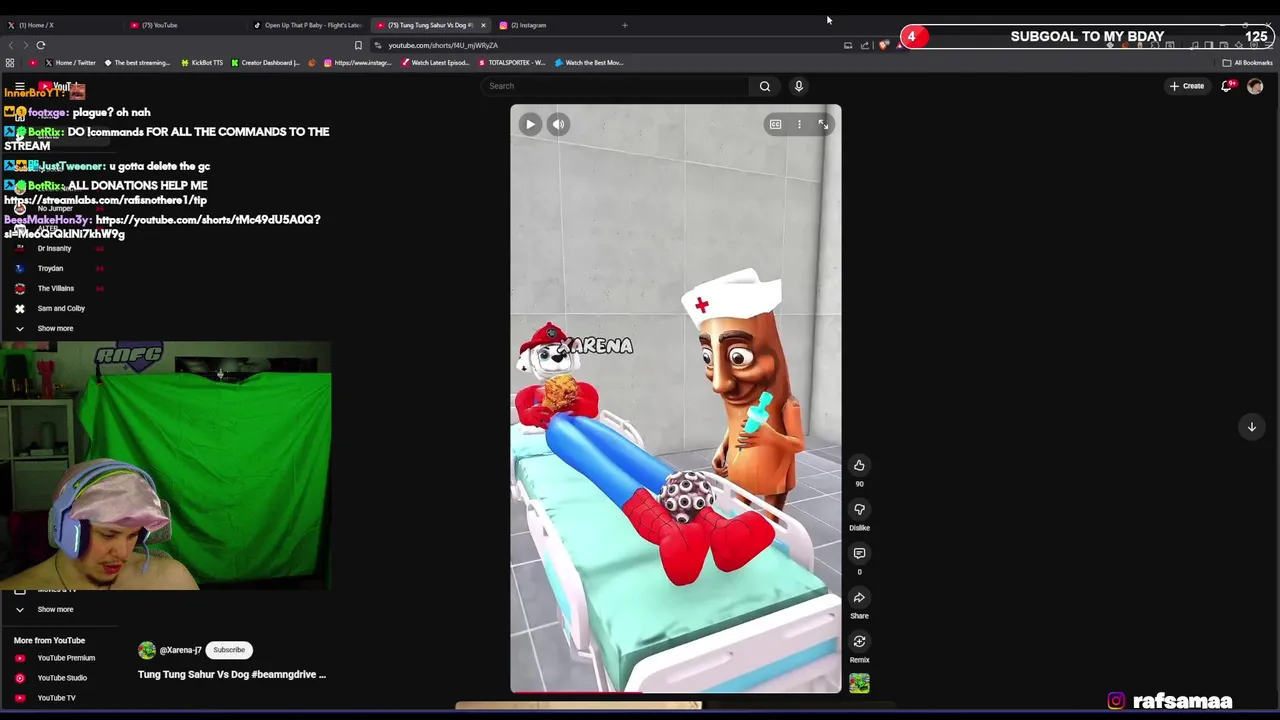1280x720 pixels.
Task: Open the Create button
Action: [x=1187, y=86]
